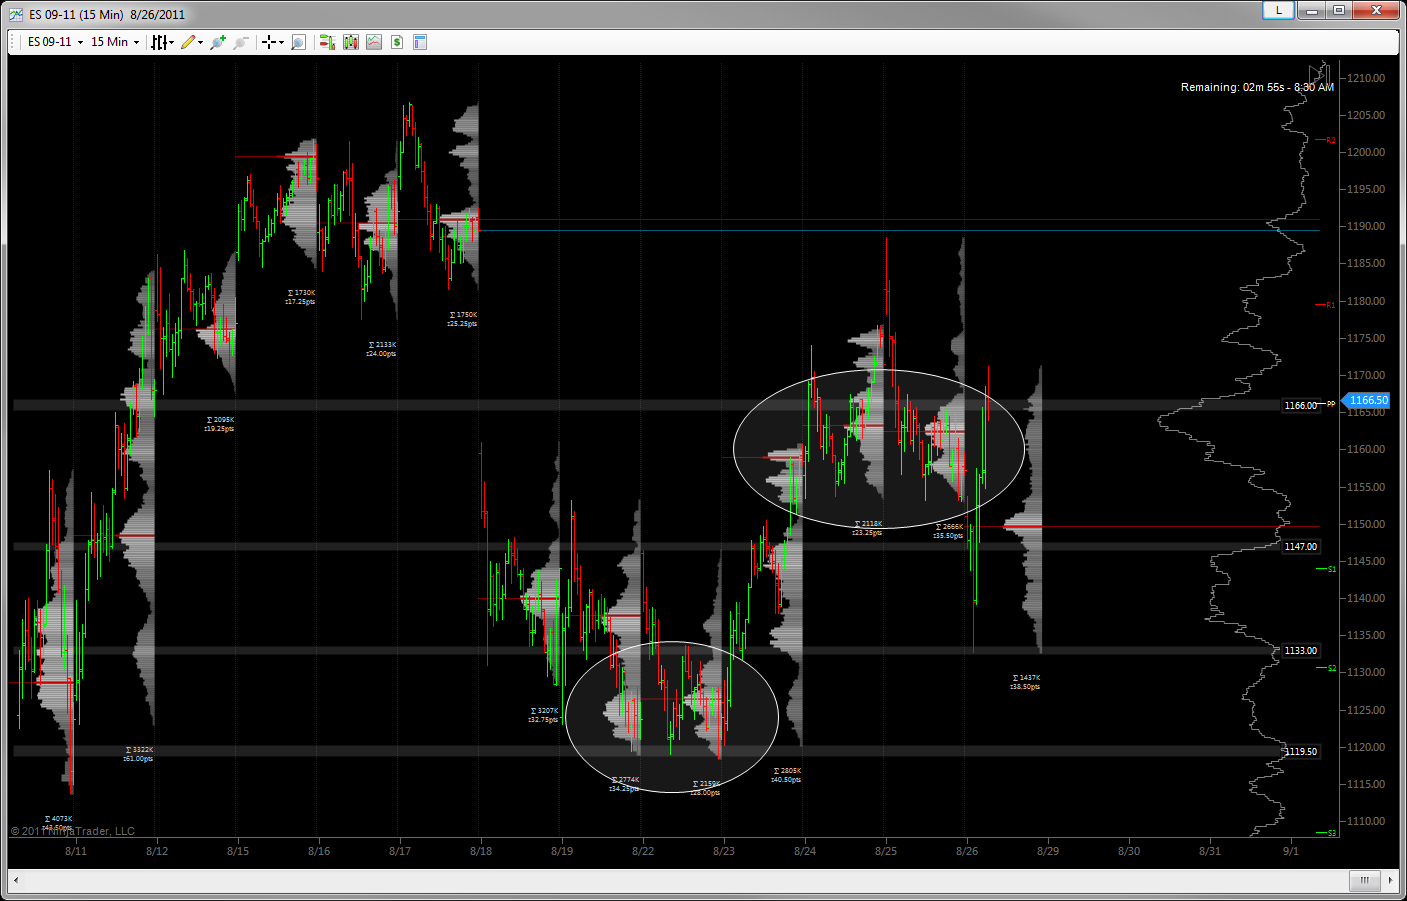Minimize the chart window
The height and width of the screenshot is (901, 1407).
click(x=1311, y=10)
